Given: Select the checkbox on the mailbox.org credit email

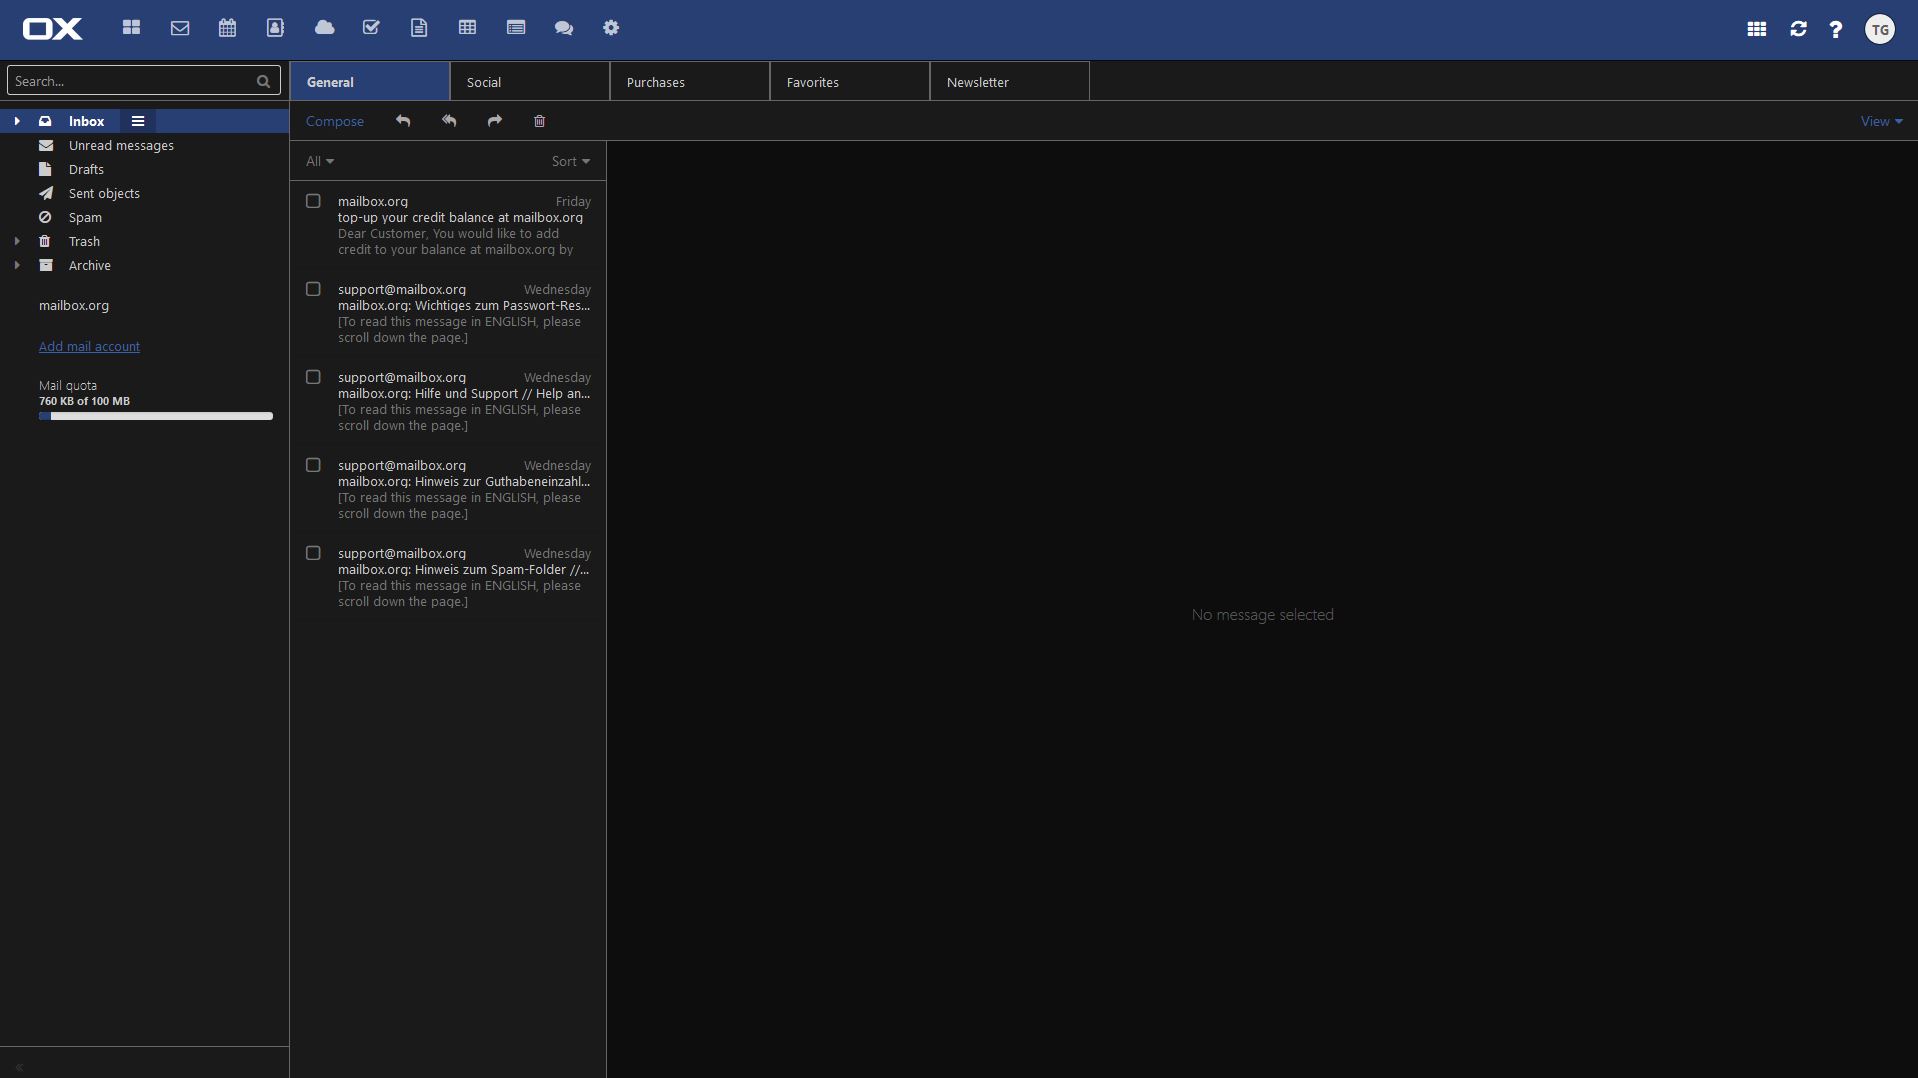Looking at the screenshot, I should point(313,200).
